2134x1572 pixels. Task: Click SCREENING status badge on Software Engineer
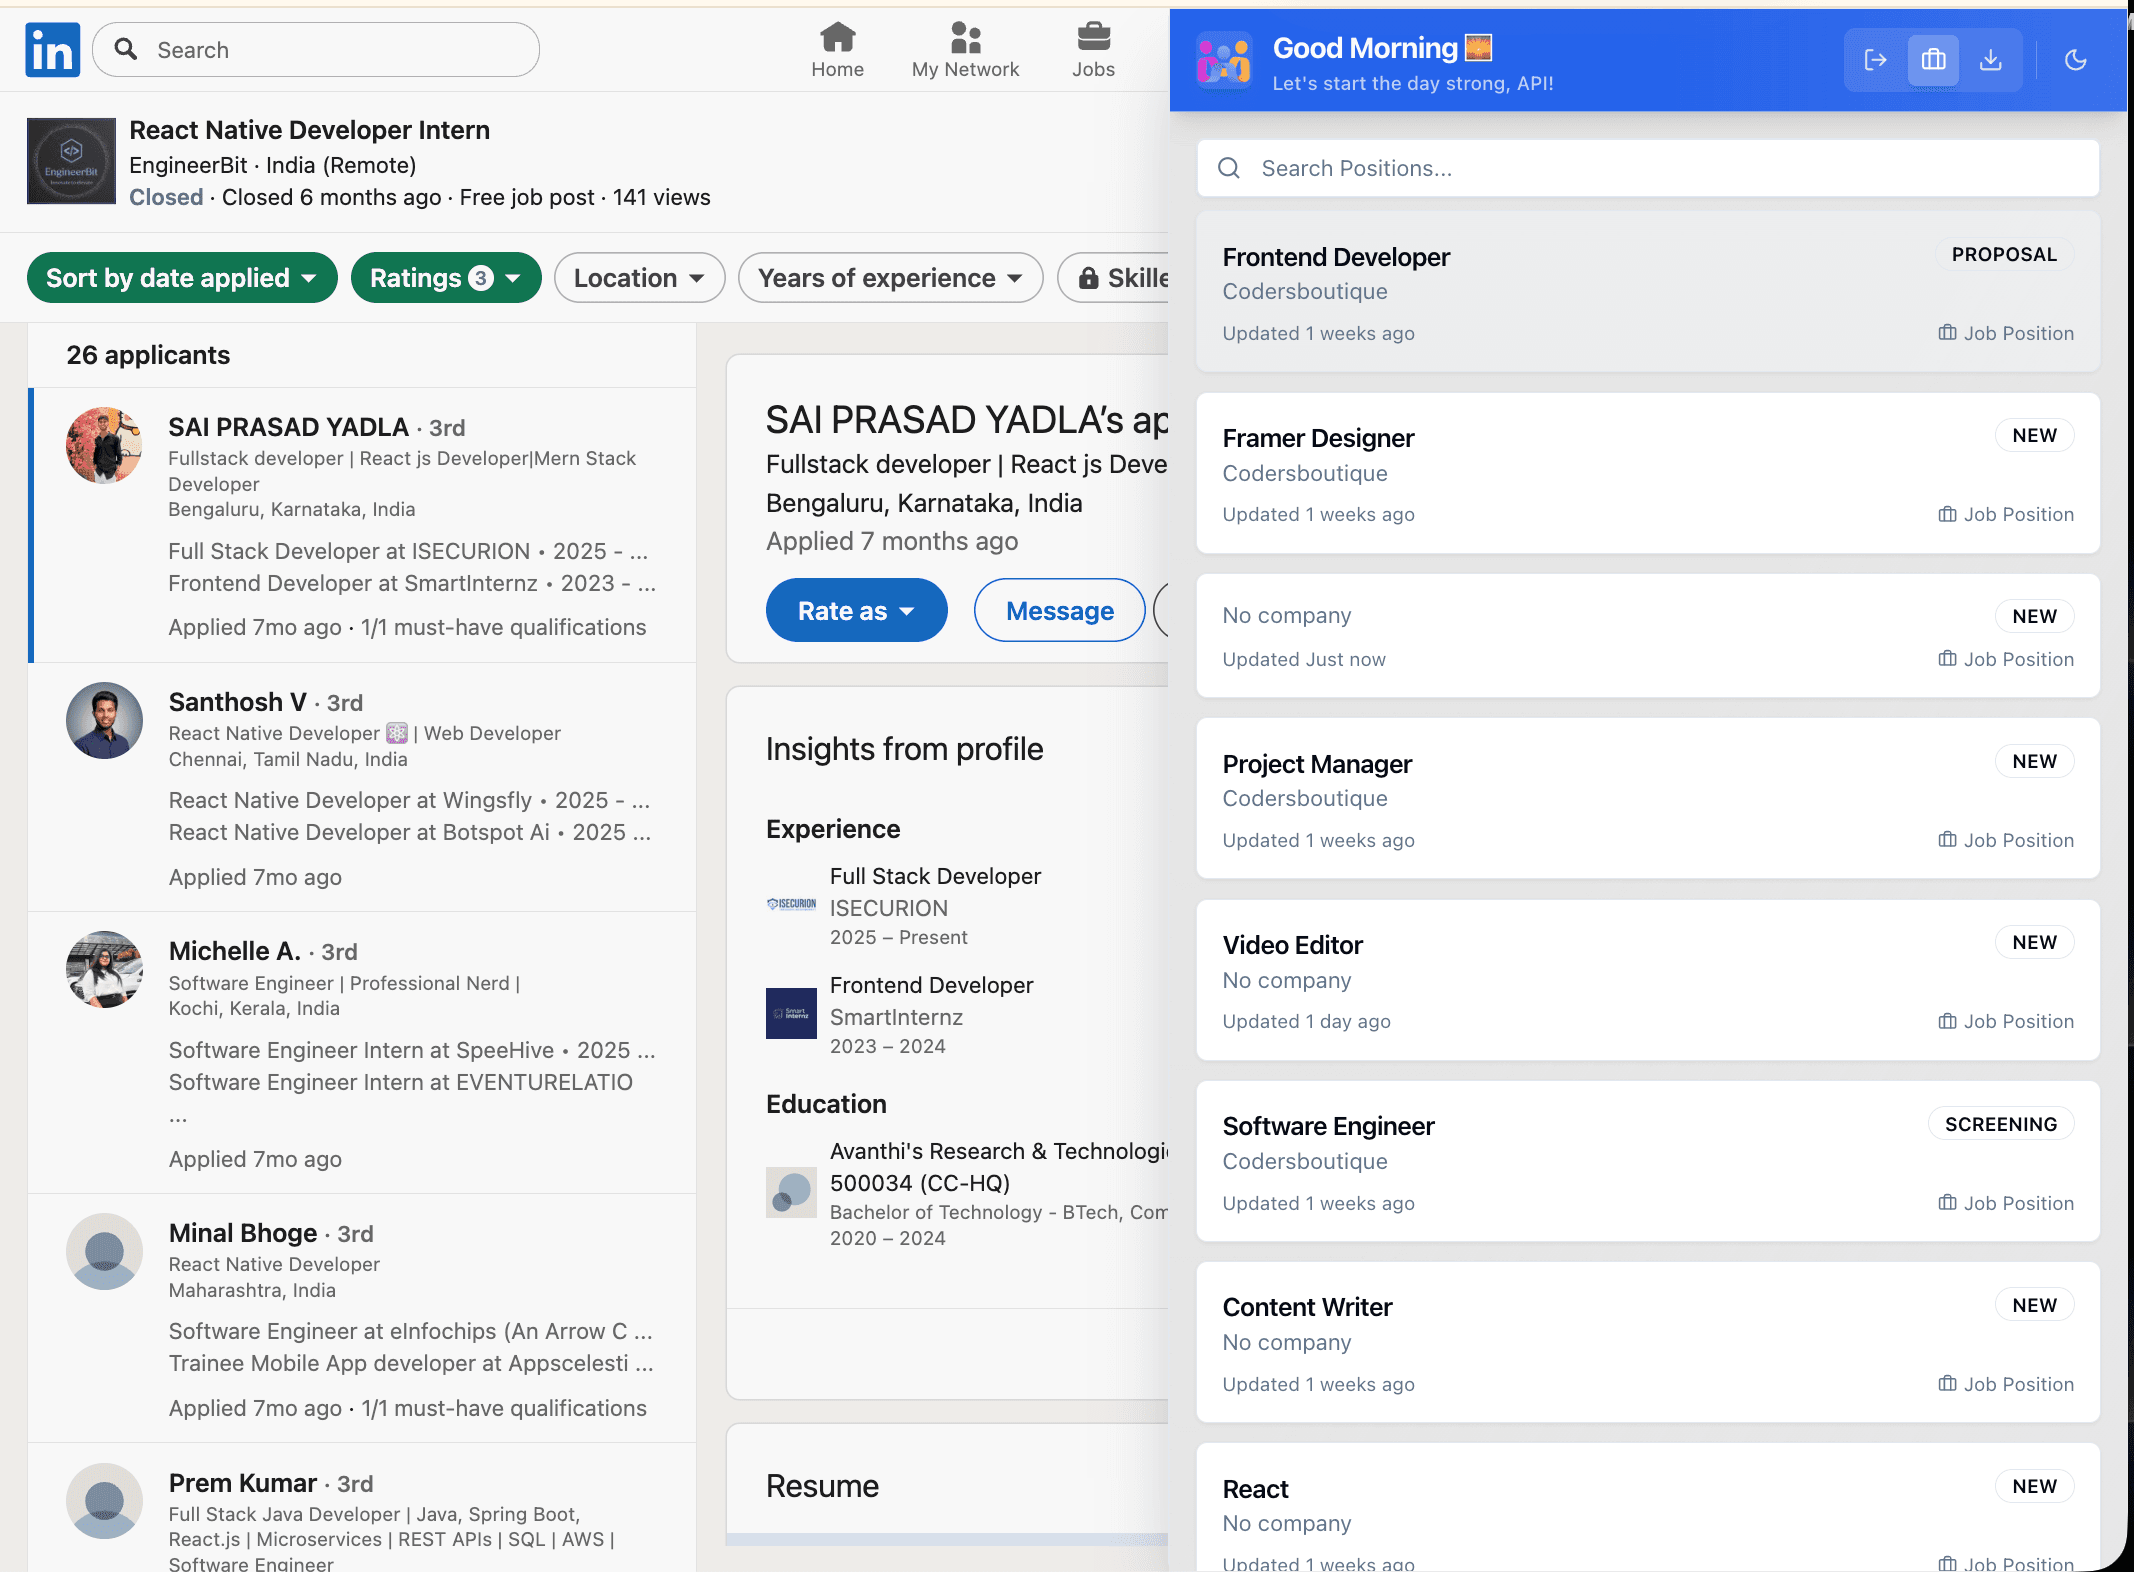pos(2001,1124)
